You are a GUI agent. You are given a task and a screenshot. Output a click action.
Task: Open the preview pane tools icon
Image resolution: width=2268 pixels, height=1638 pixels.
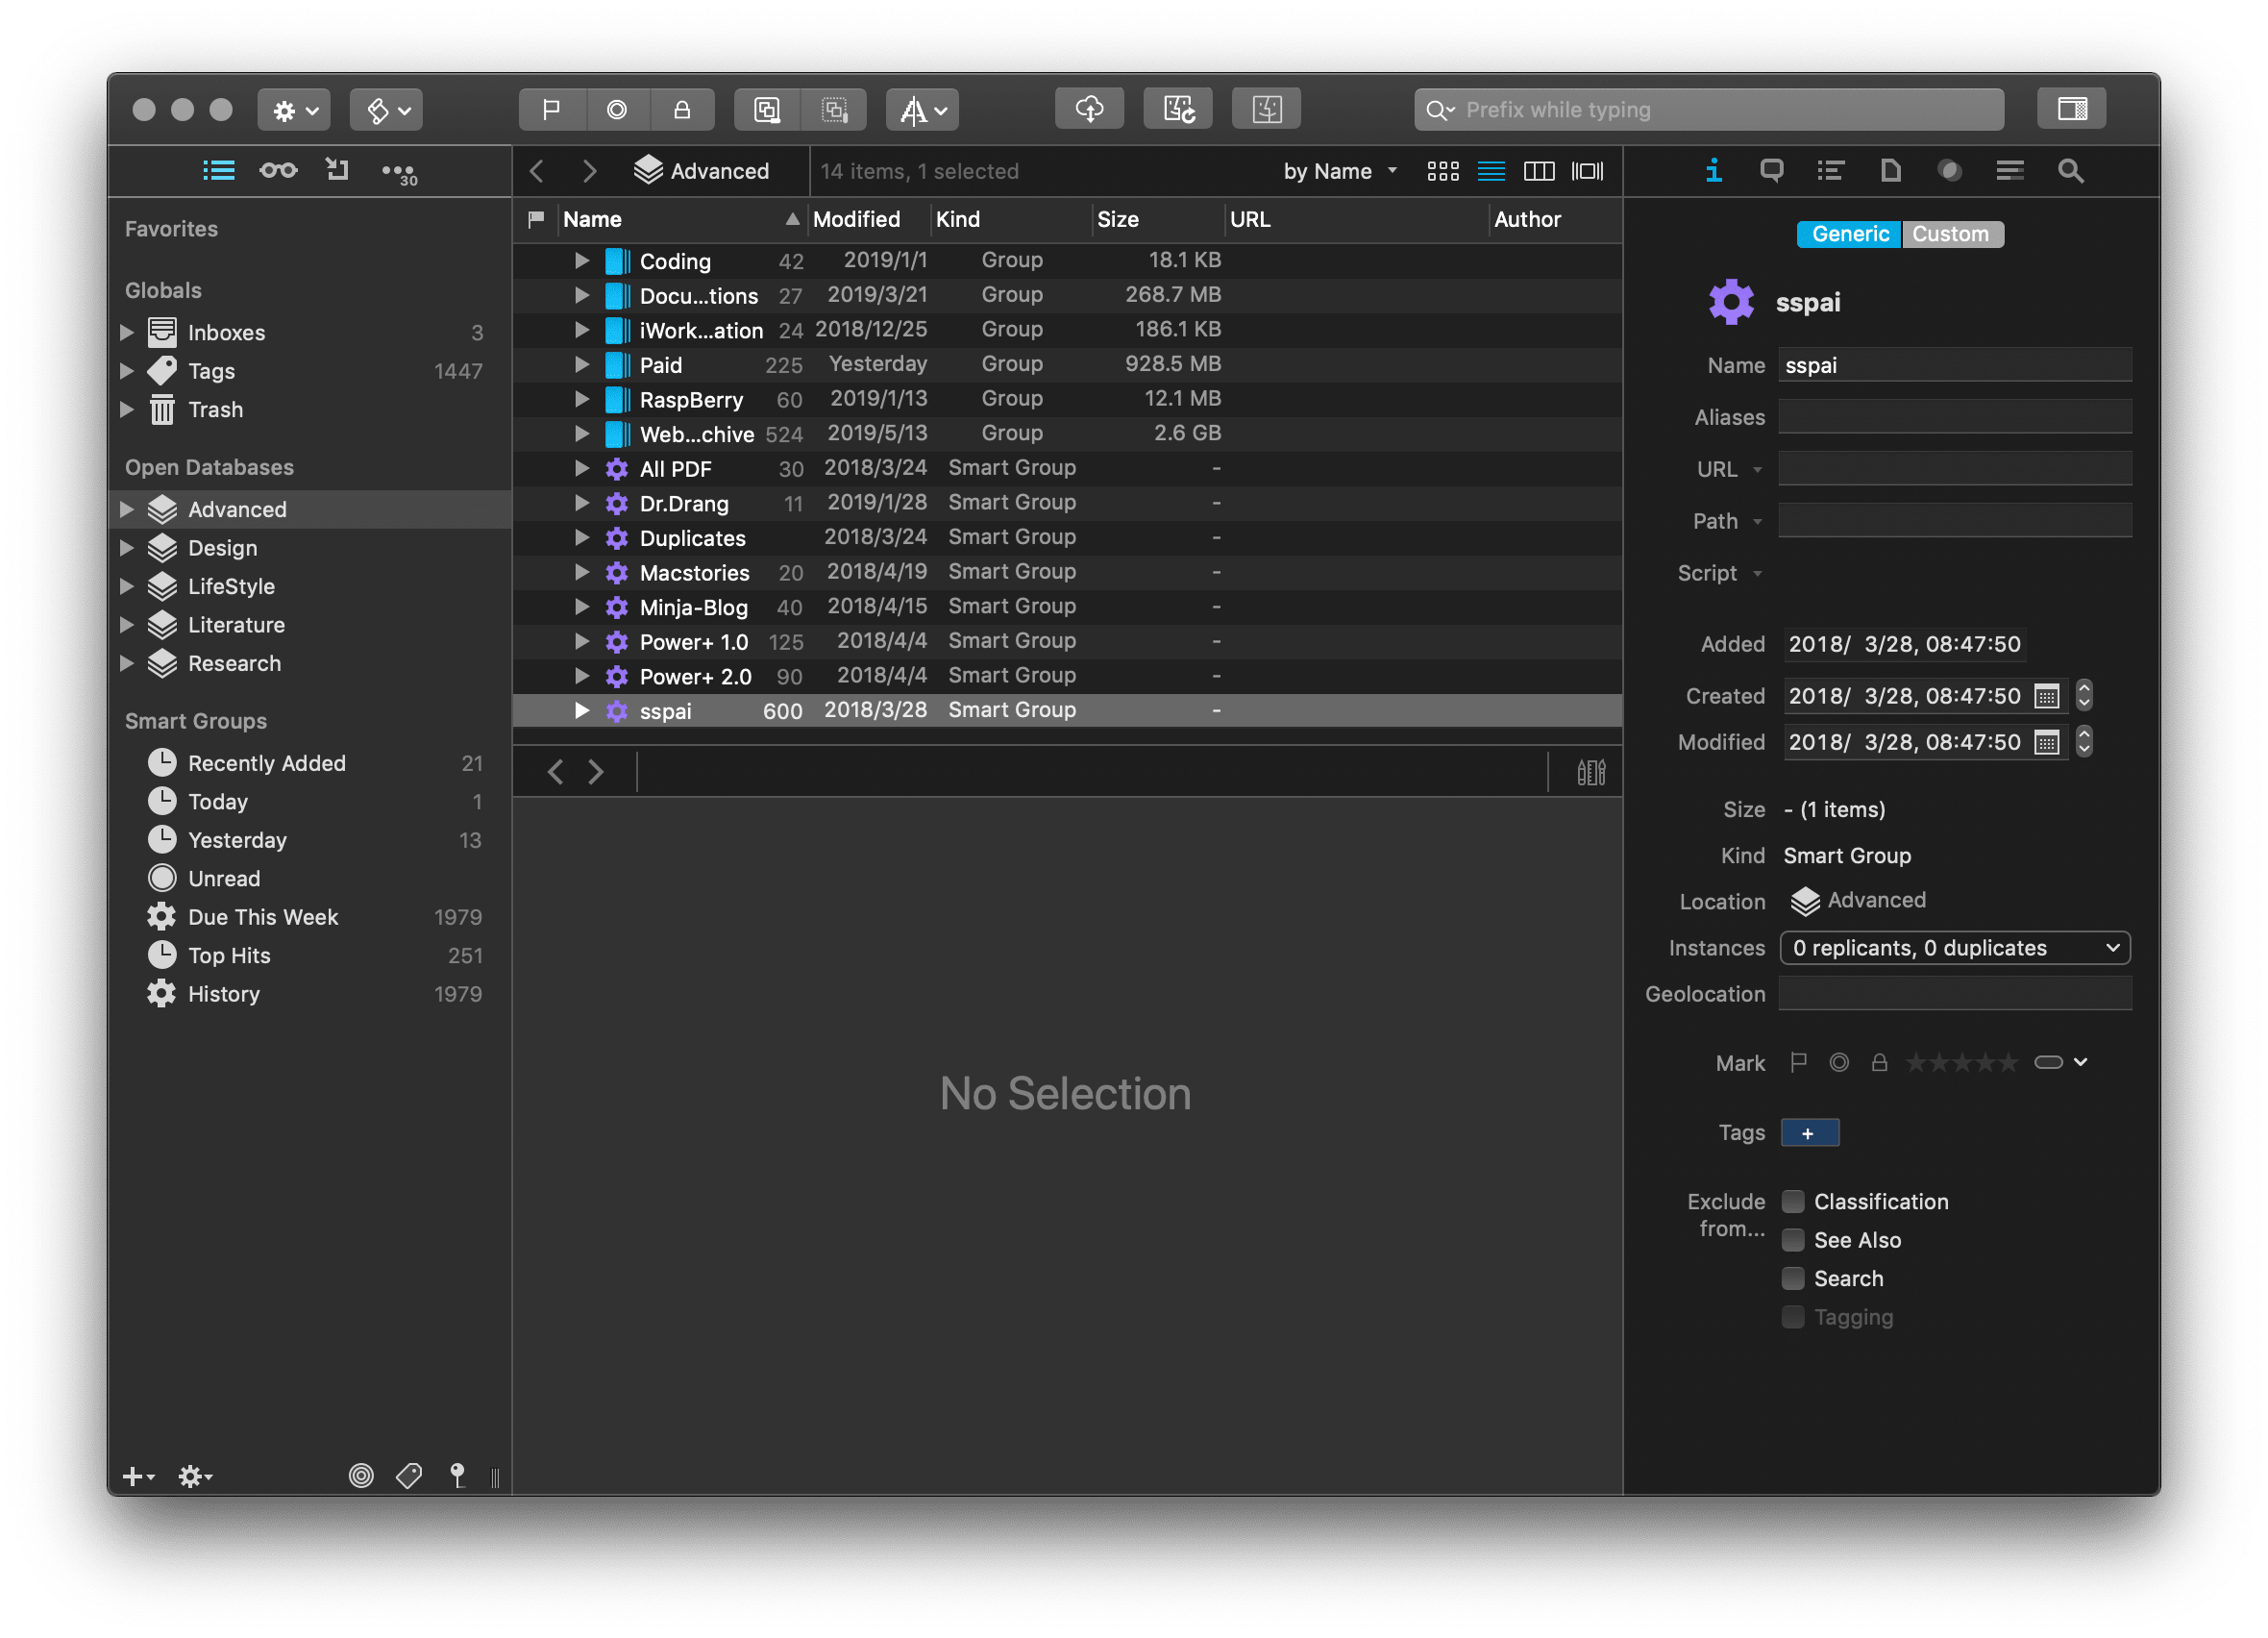click(x=1591, y=772)
